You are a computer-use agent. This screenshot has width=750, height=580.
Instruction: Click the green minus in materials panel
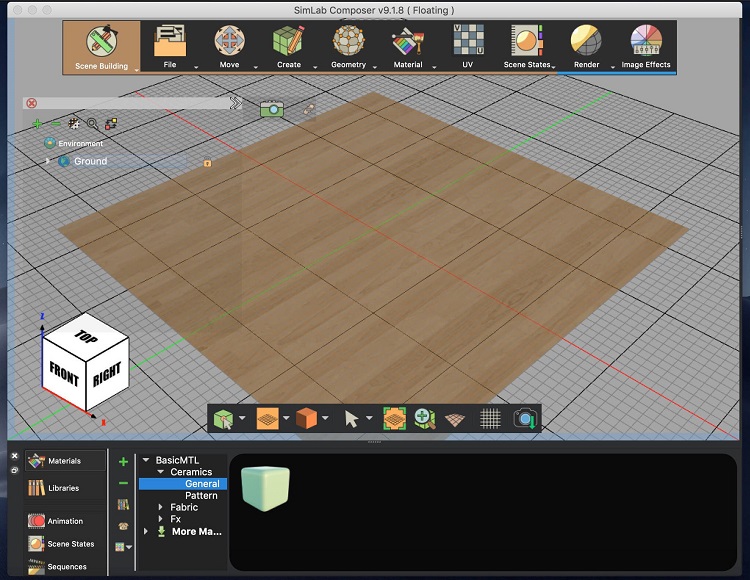pos(123,483)
